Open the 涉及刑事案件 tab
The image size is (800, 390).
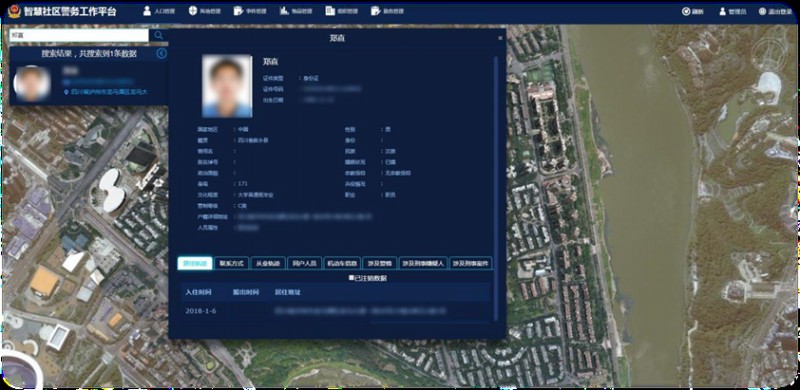[471, 263]
